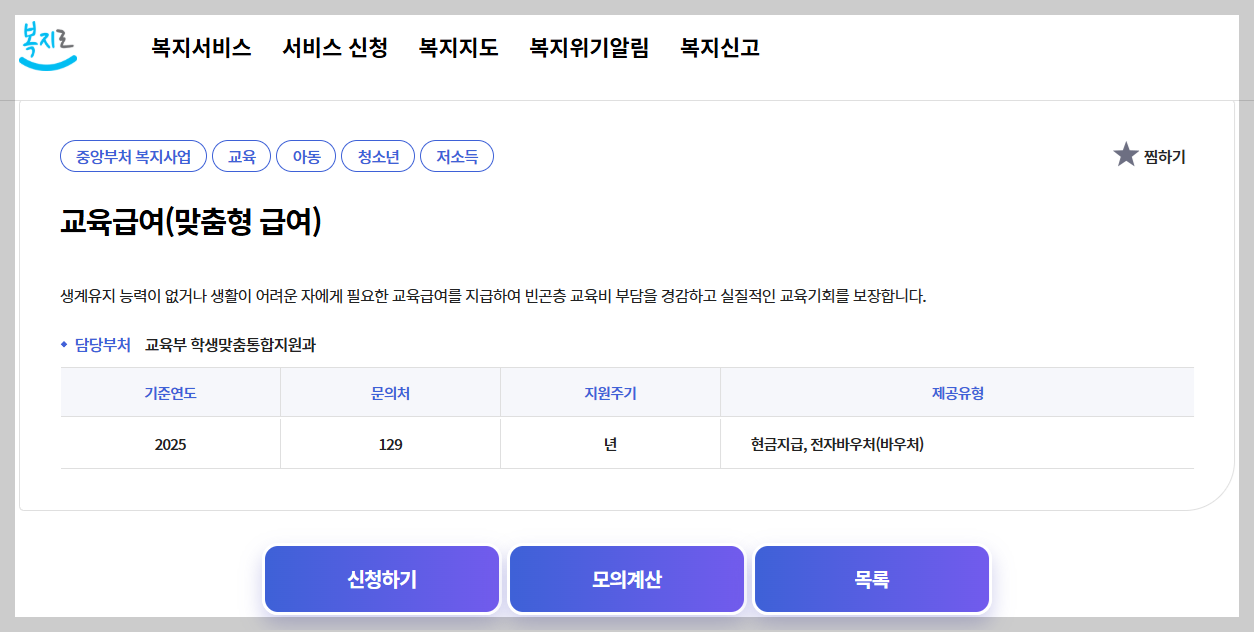Select the 교육 tag chip
The image size is (1254, 632).
pyautogui.click(x=240, y=156)
